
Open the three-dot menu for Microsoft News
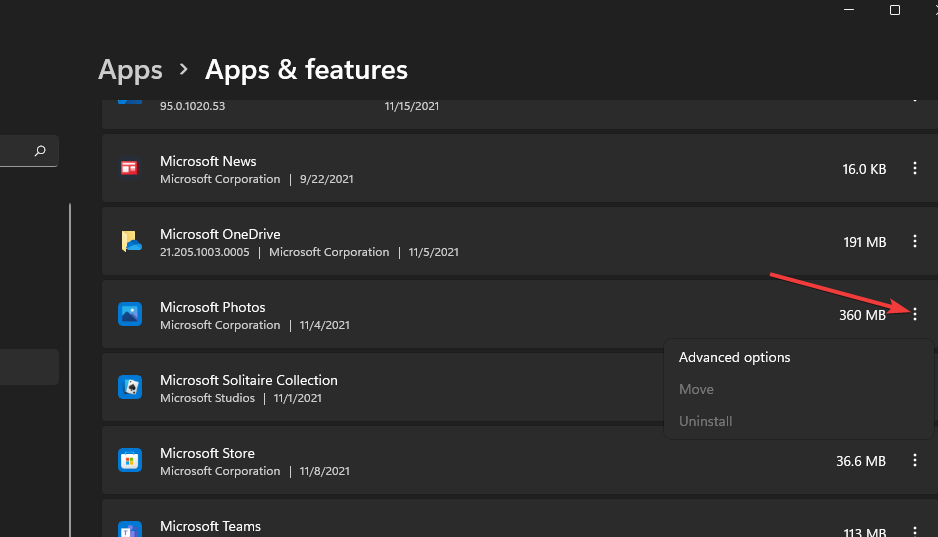point(914,169)
